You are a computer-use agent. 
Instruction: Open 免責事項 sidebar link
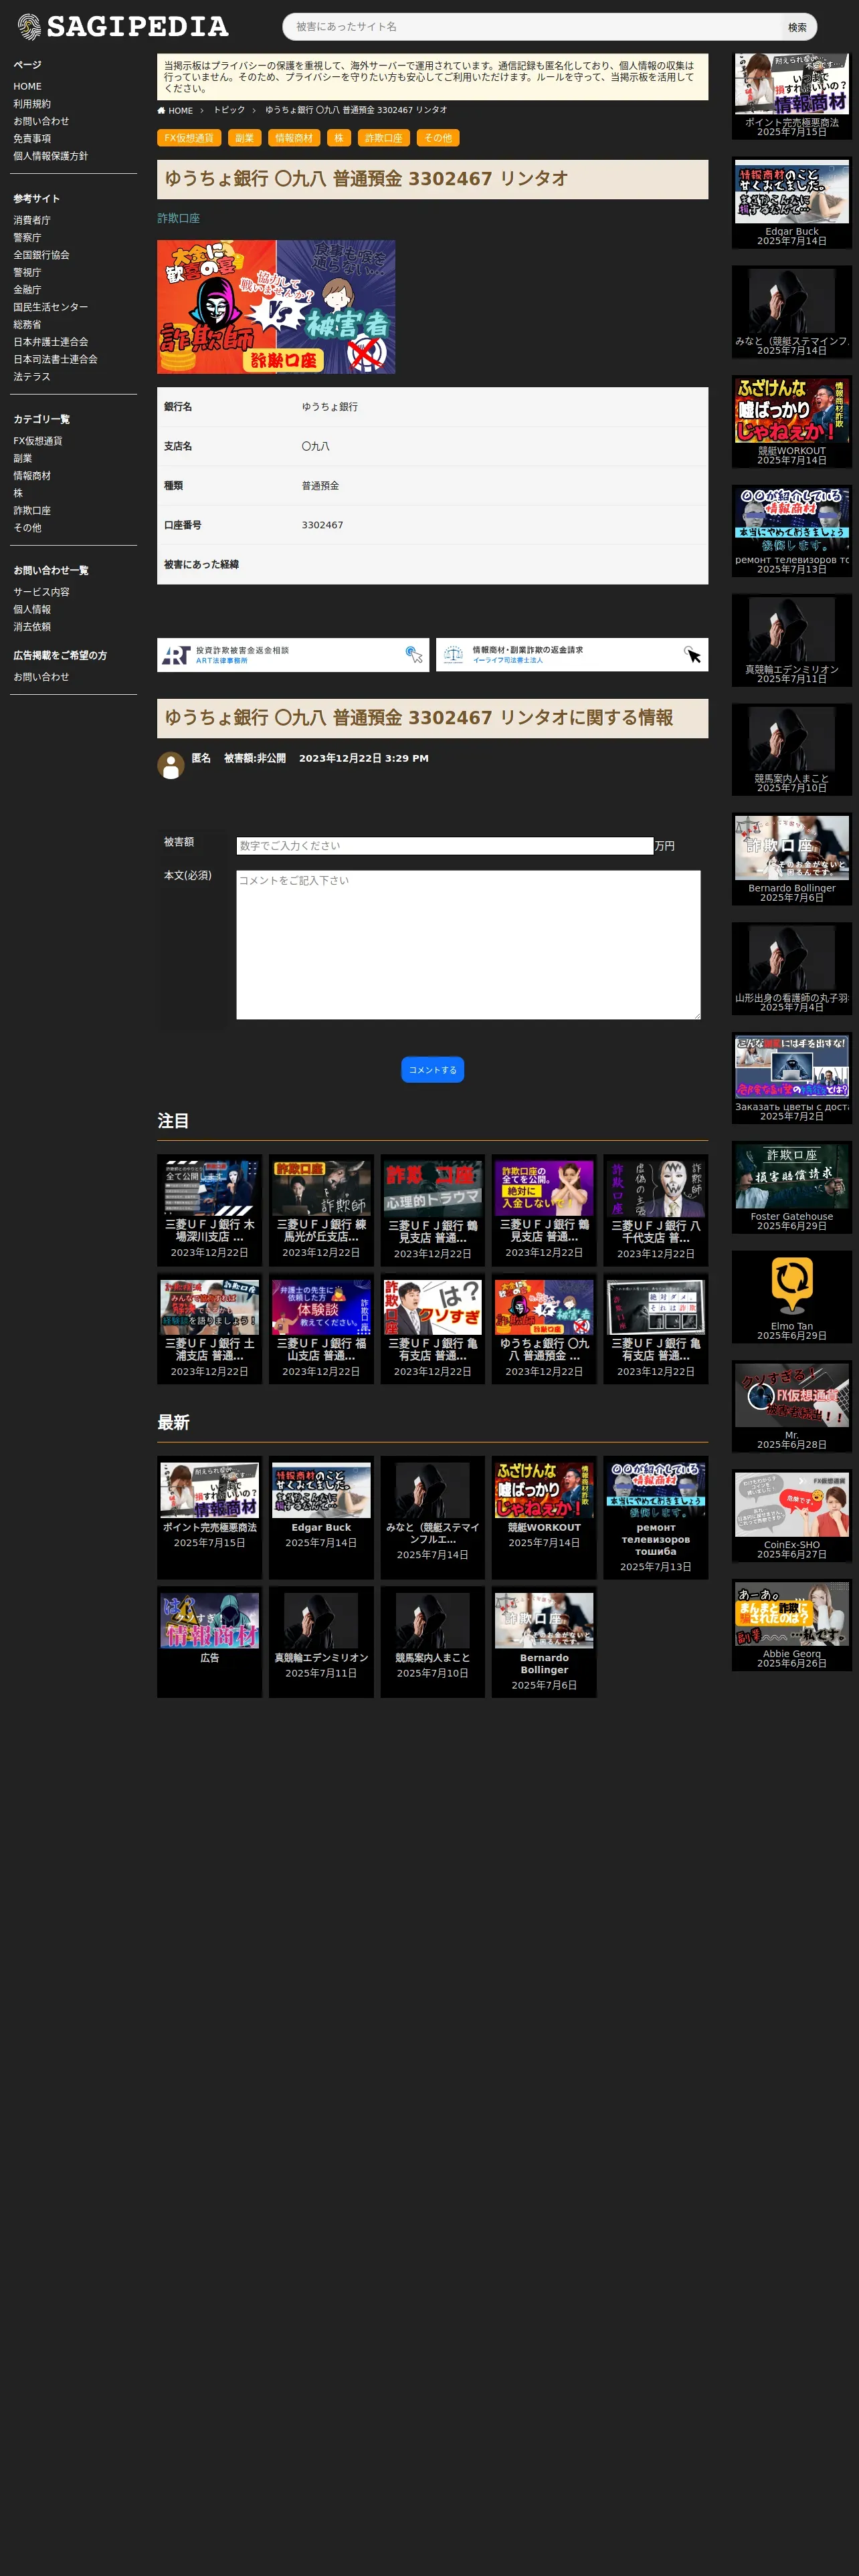32,139
